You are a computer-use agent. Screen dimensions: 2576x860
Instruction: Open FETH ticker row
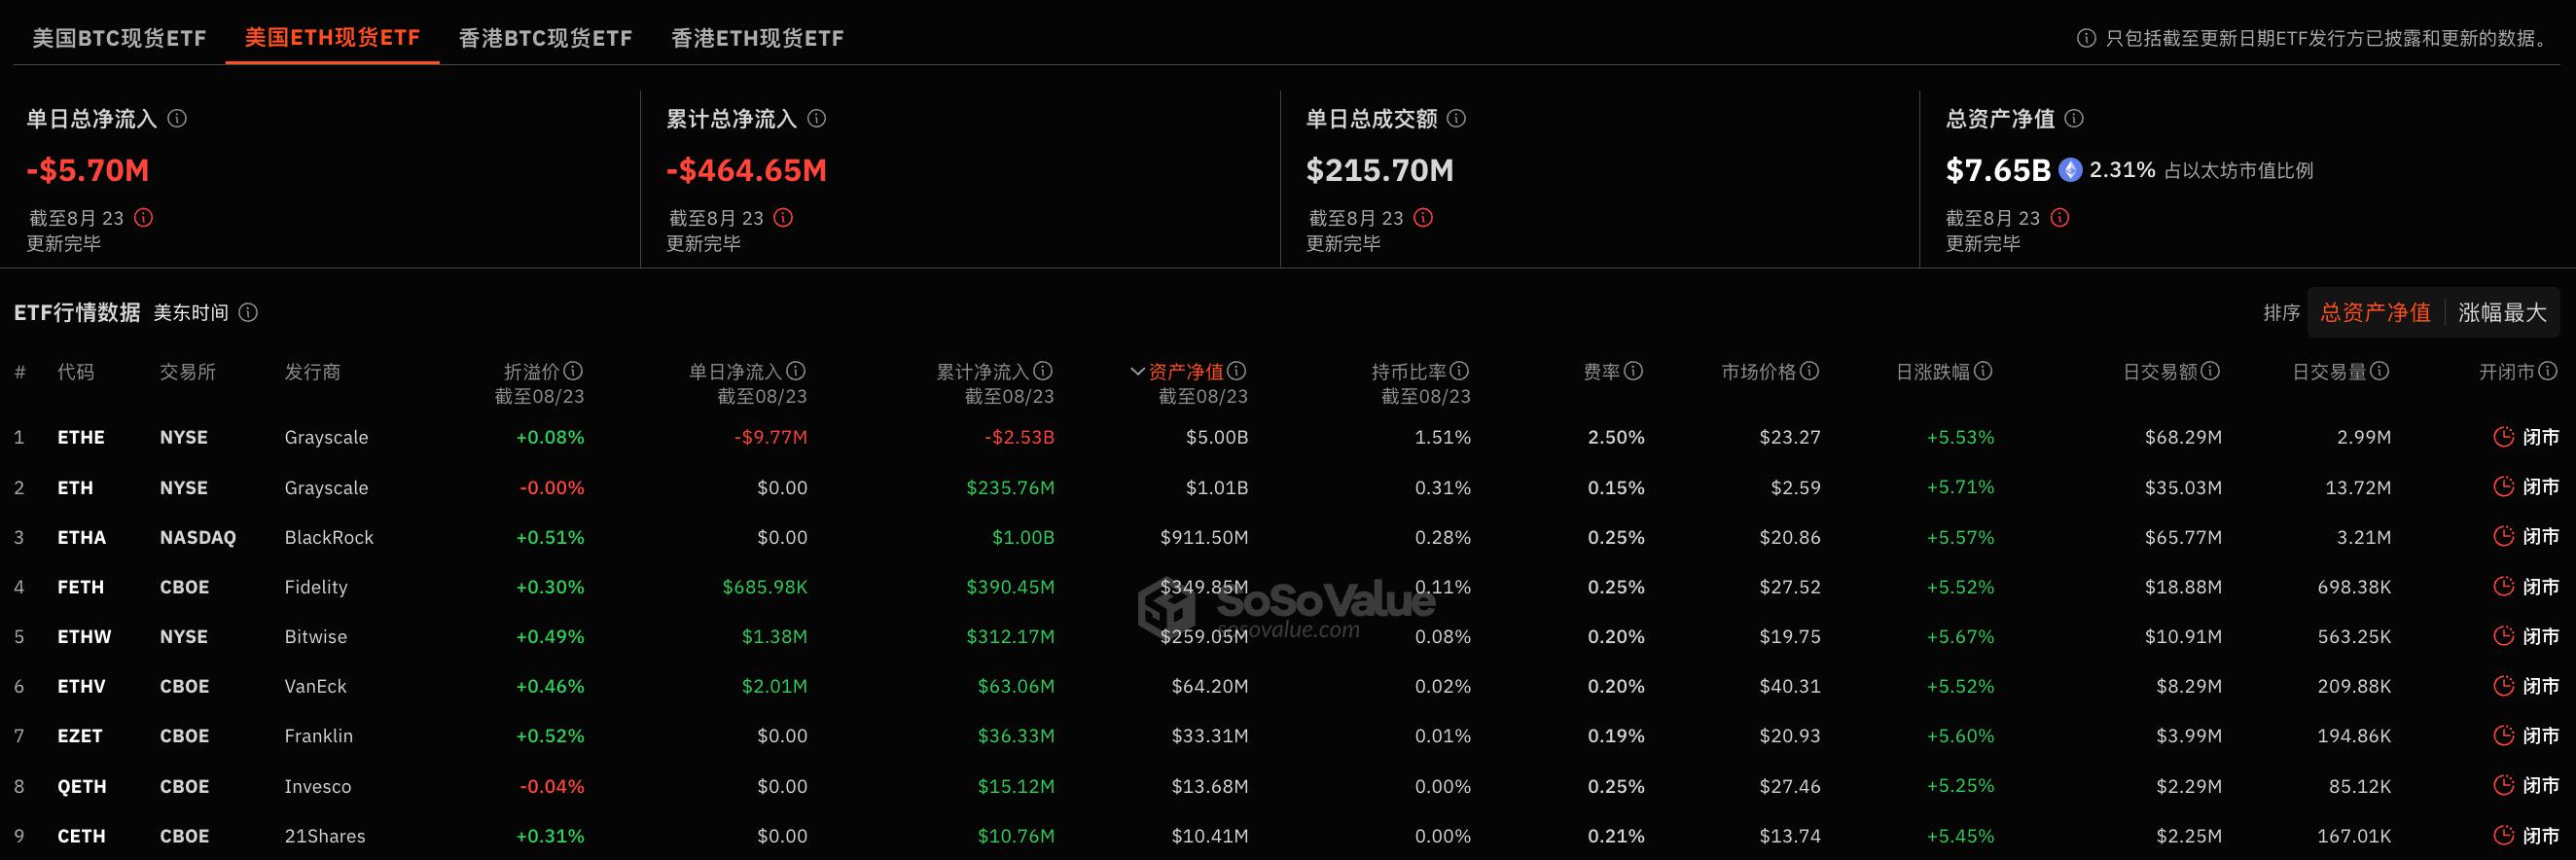[x=80, y=587]
